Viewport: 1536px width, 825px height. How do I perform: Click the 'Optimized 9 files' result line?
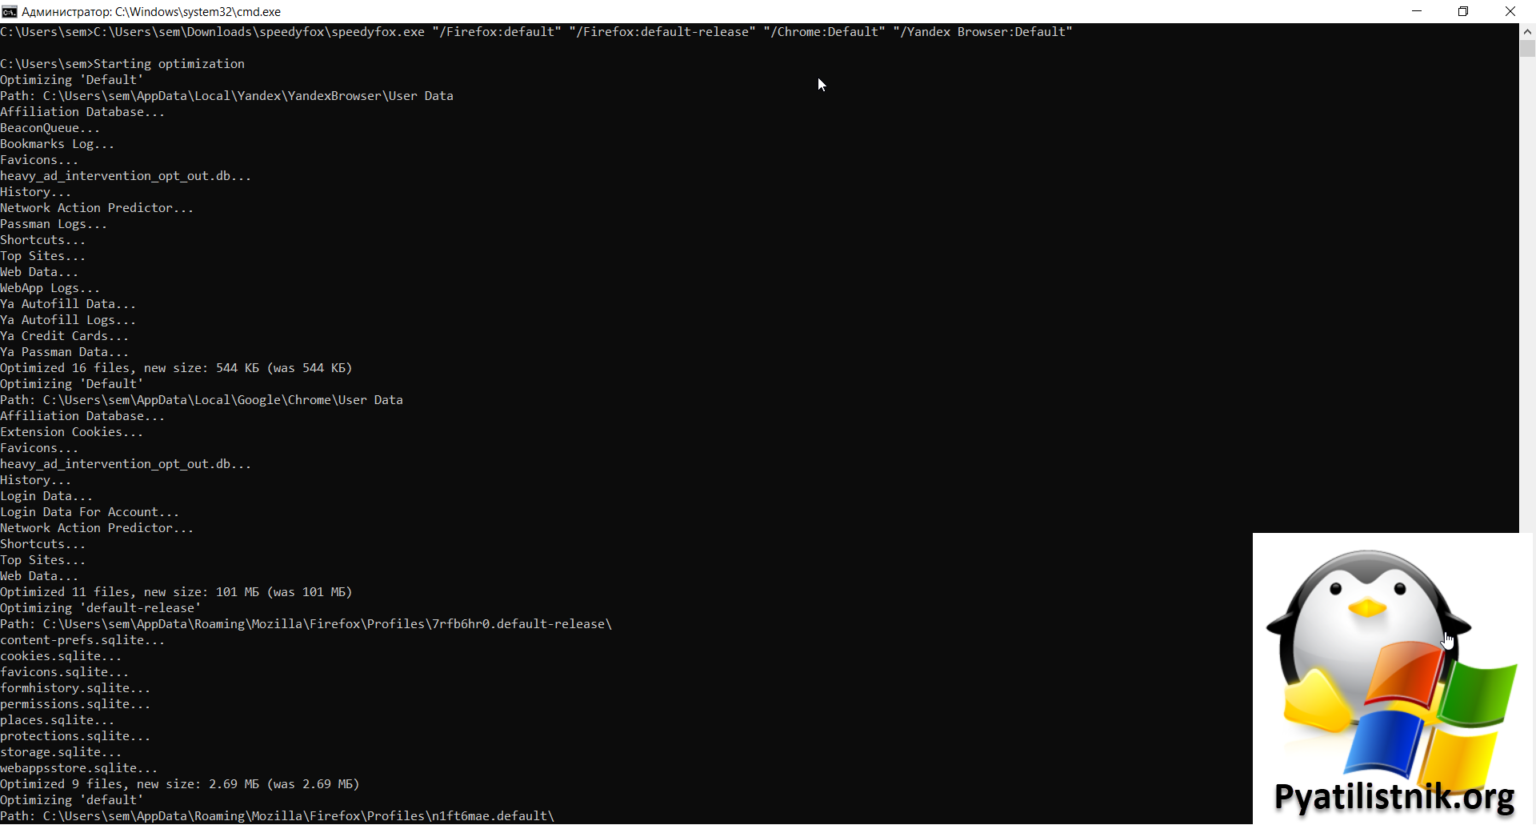[180, 784]
